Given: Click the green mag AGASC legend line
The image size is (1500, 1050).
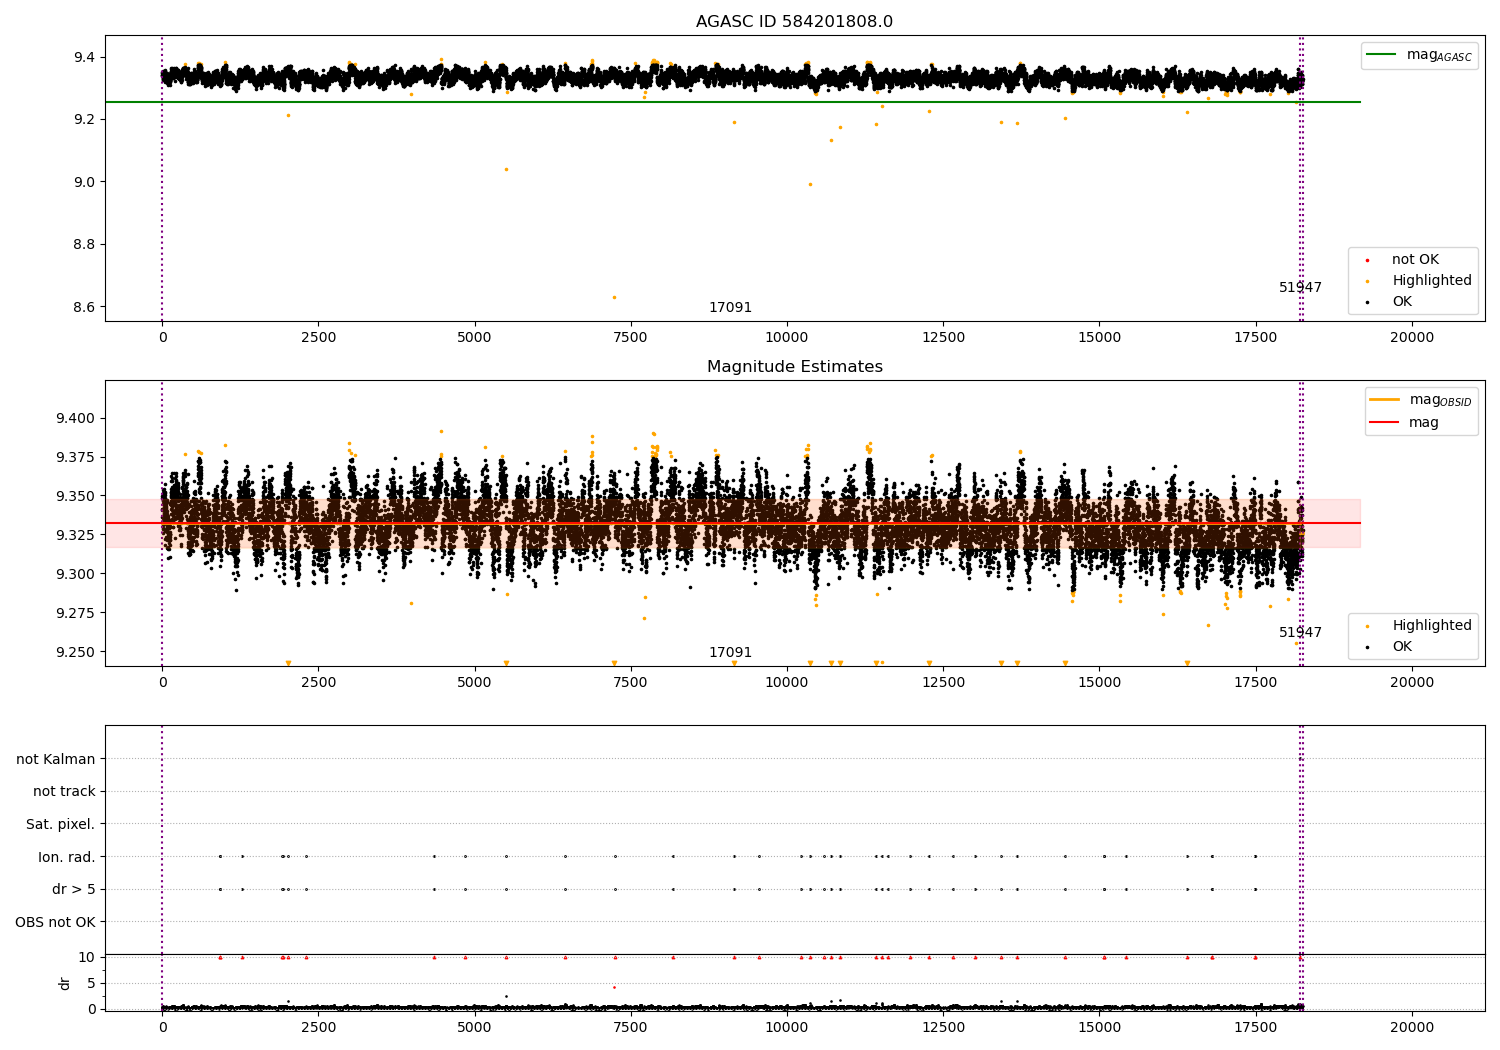Looking at the screenshot, I should pyautogui.click(x=1383, y=55).
